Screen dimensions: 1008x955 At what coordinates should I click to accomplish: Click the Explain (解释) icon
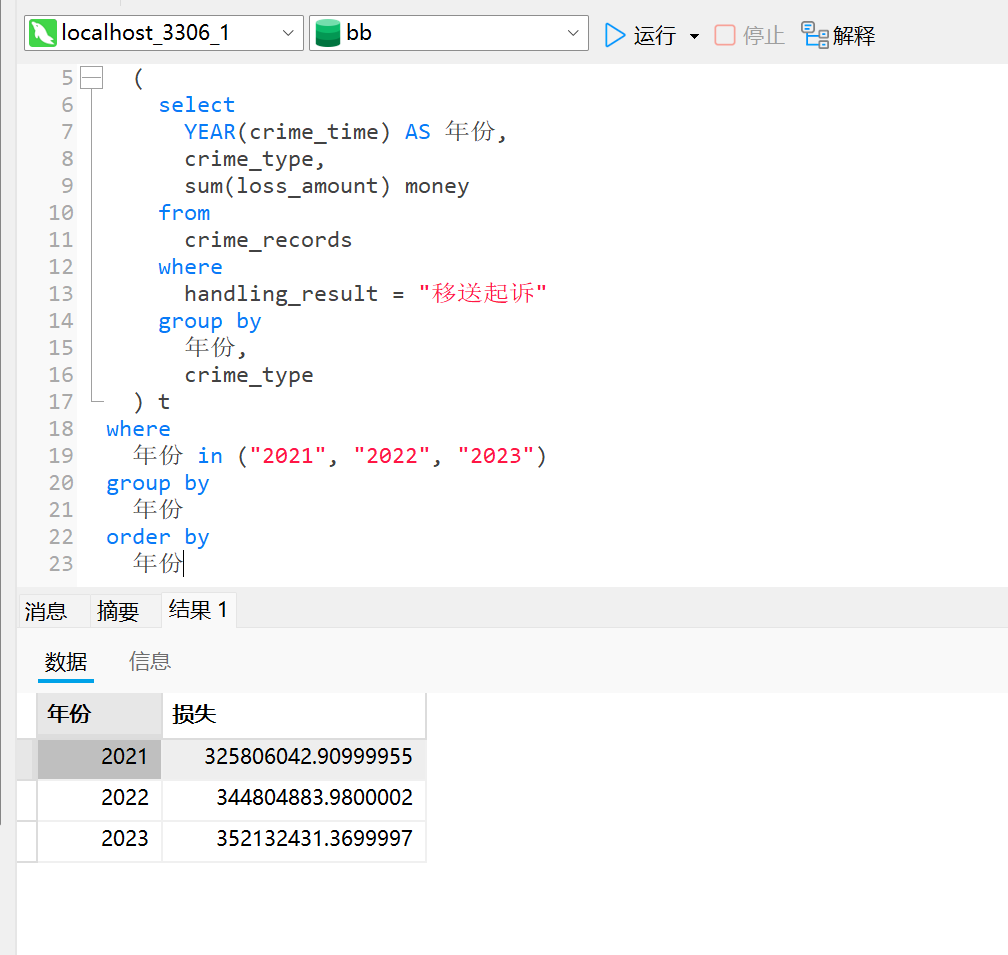(x=812, y=33)
